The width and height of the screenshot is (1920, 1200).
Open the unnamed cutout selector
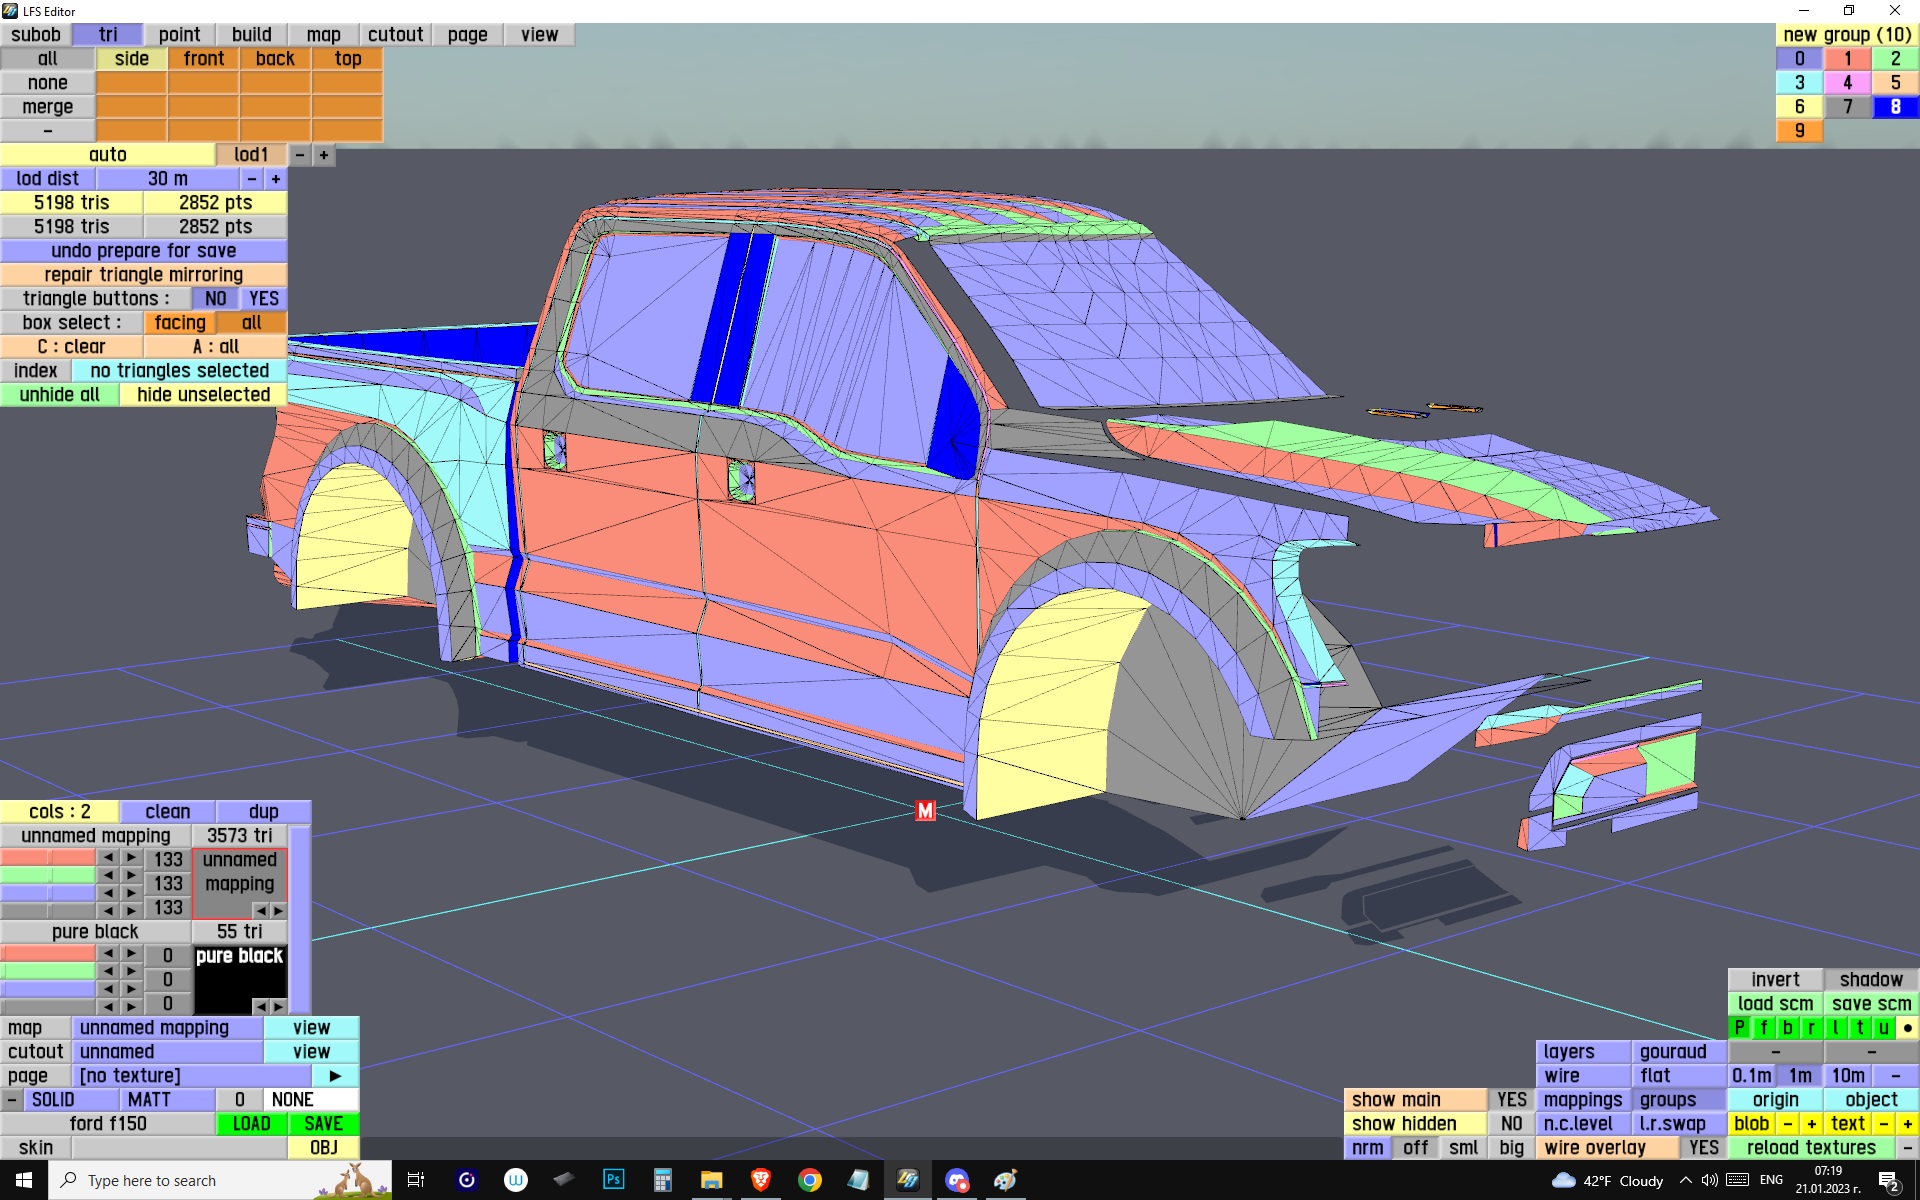(167, 1051)
